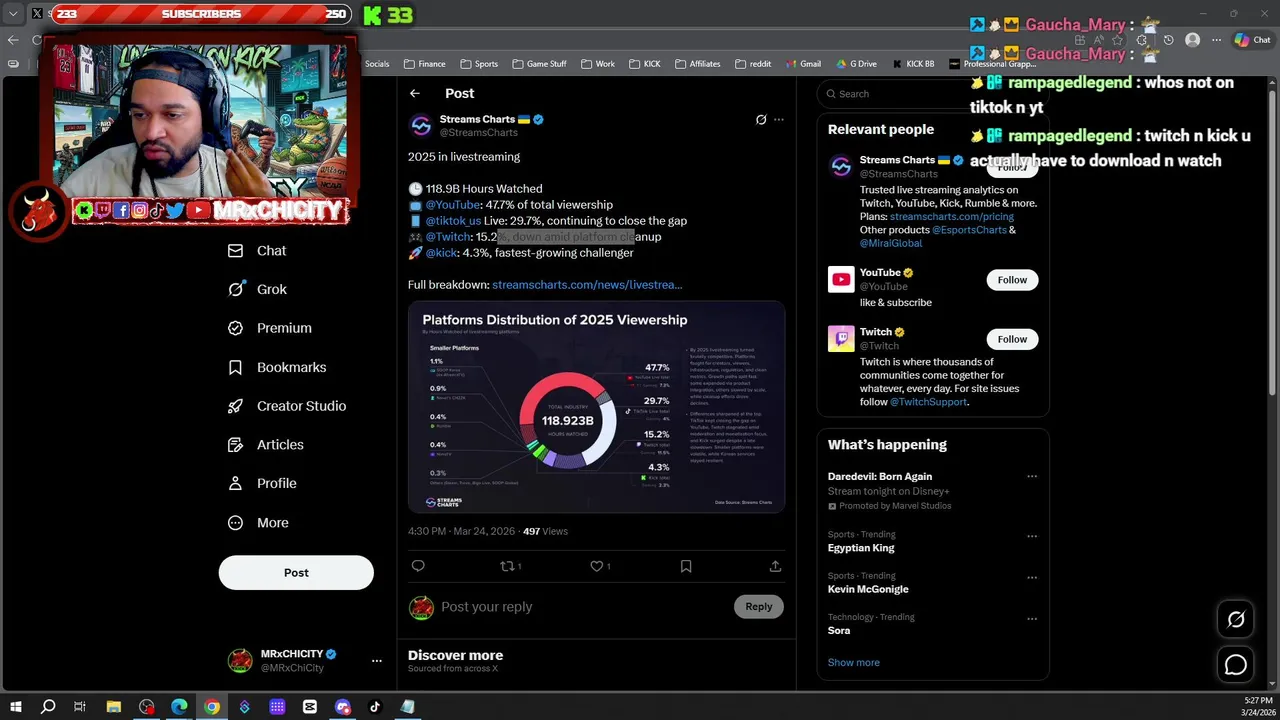Image resolution: width=1280 pixels, height=720 pixels.
Task: Open the floating Grok button at right
Action: 1236,619
